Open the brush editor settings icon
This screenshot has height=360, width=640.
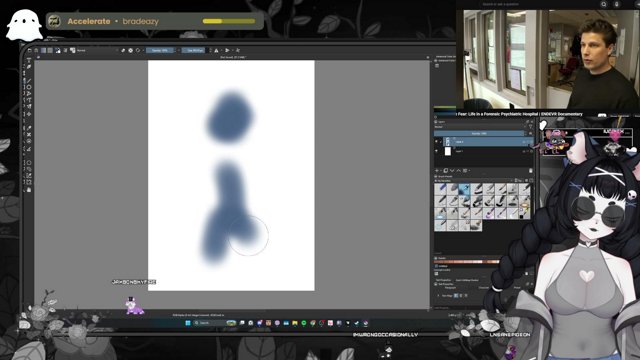pos(65,50)
